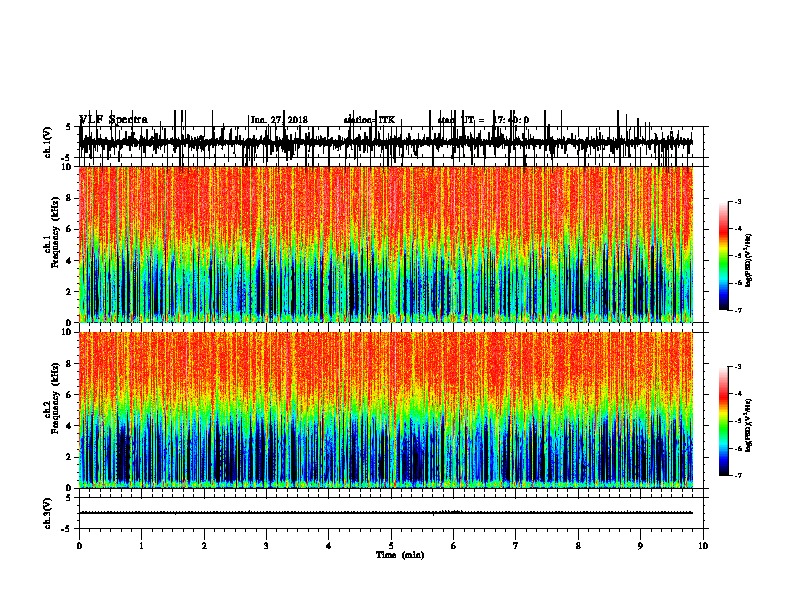Click the 8 kHz tick on ch.1 spectrogram
The height and width of the screenshot is (612, 792).
tap(69, 198)
